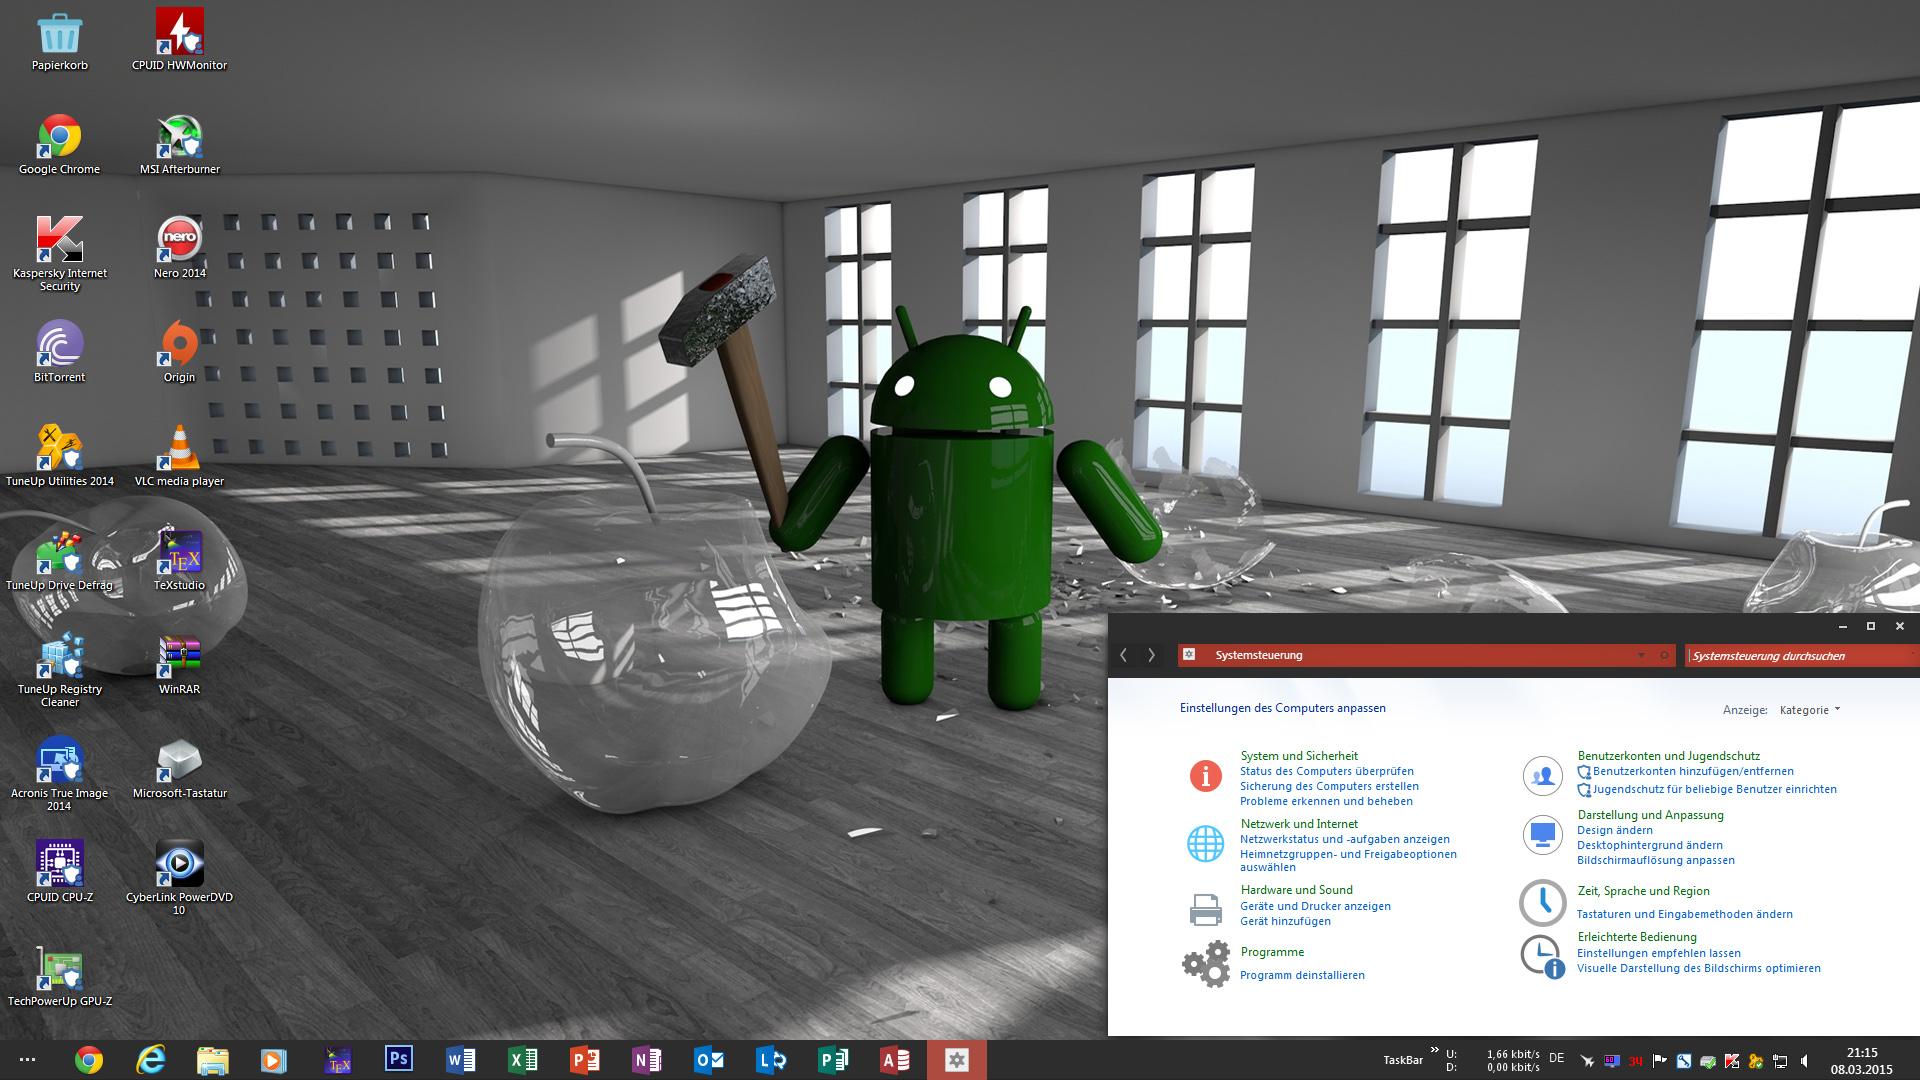
Task: Open Word from the taskbar
Action: pyautogui.click(x=460, y=1059)
